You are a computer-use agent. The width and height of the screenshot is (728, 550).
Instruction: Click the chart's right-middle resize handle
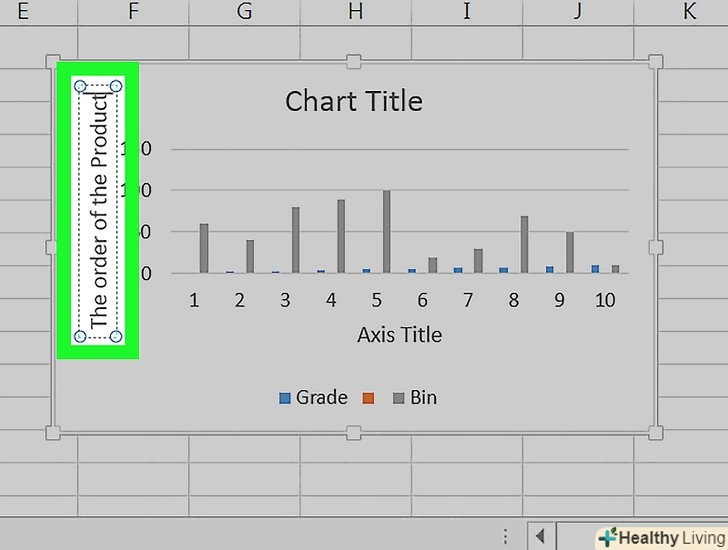pyautogui.click(x=655, y=247)
